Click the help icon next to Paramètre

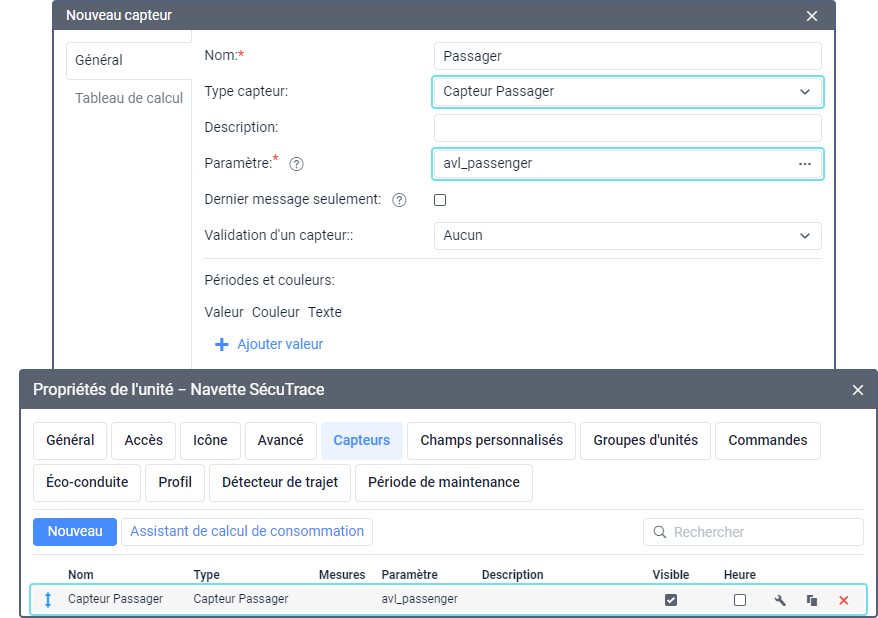pyautogui.click(x=296, y=164)
